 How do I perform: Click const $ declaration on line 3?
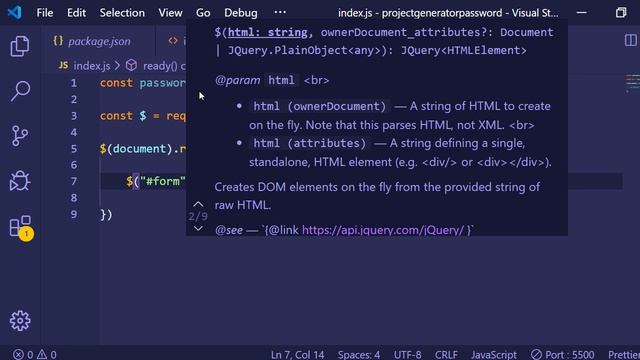click(x=123, y=116)
